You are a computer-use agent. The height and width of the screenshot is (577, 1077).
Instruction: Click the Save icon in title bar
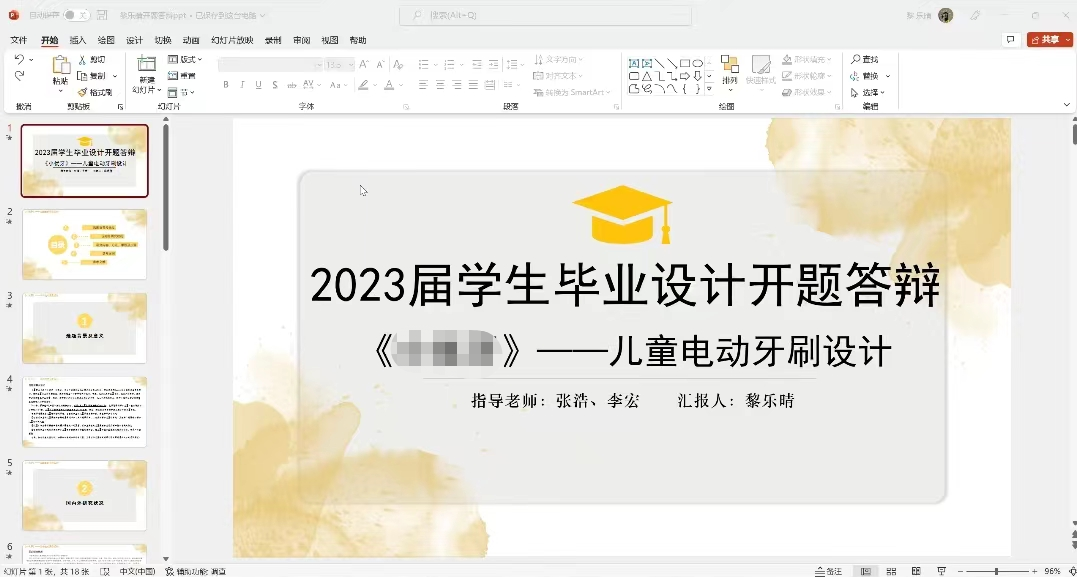point(103,15)
